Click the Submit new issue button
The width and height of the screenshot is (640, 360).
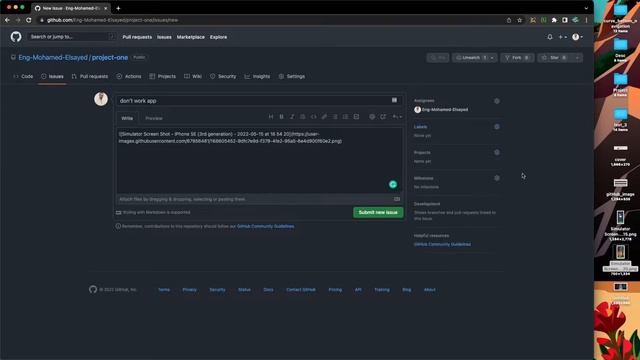(x=378, y=212)
